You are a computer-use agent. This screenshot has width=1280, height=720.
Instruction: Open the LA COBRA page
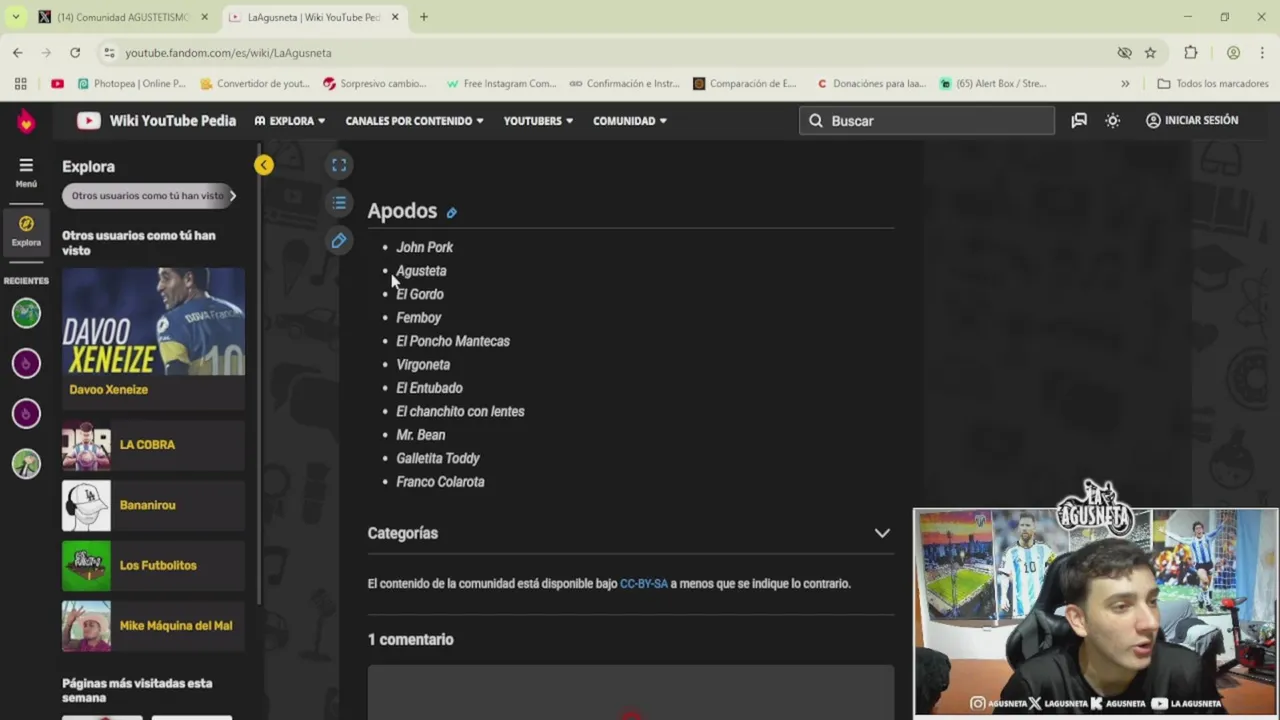(x=153, y=445)
